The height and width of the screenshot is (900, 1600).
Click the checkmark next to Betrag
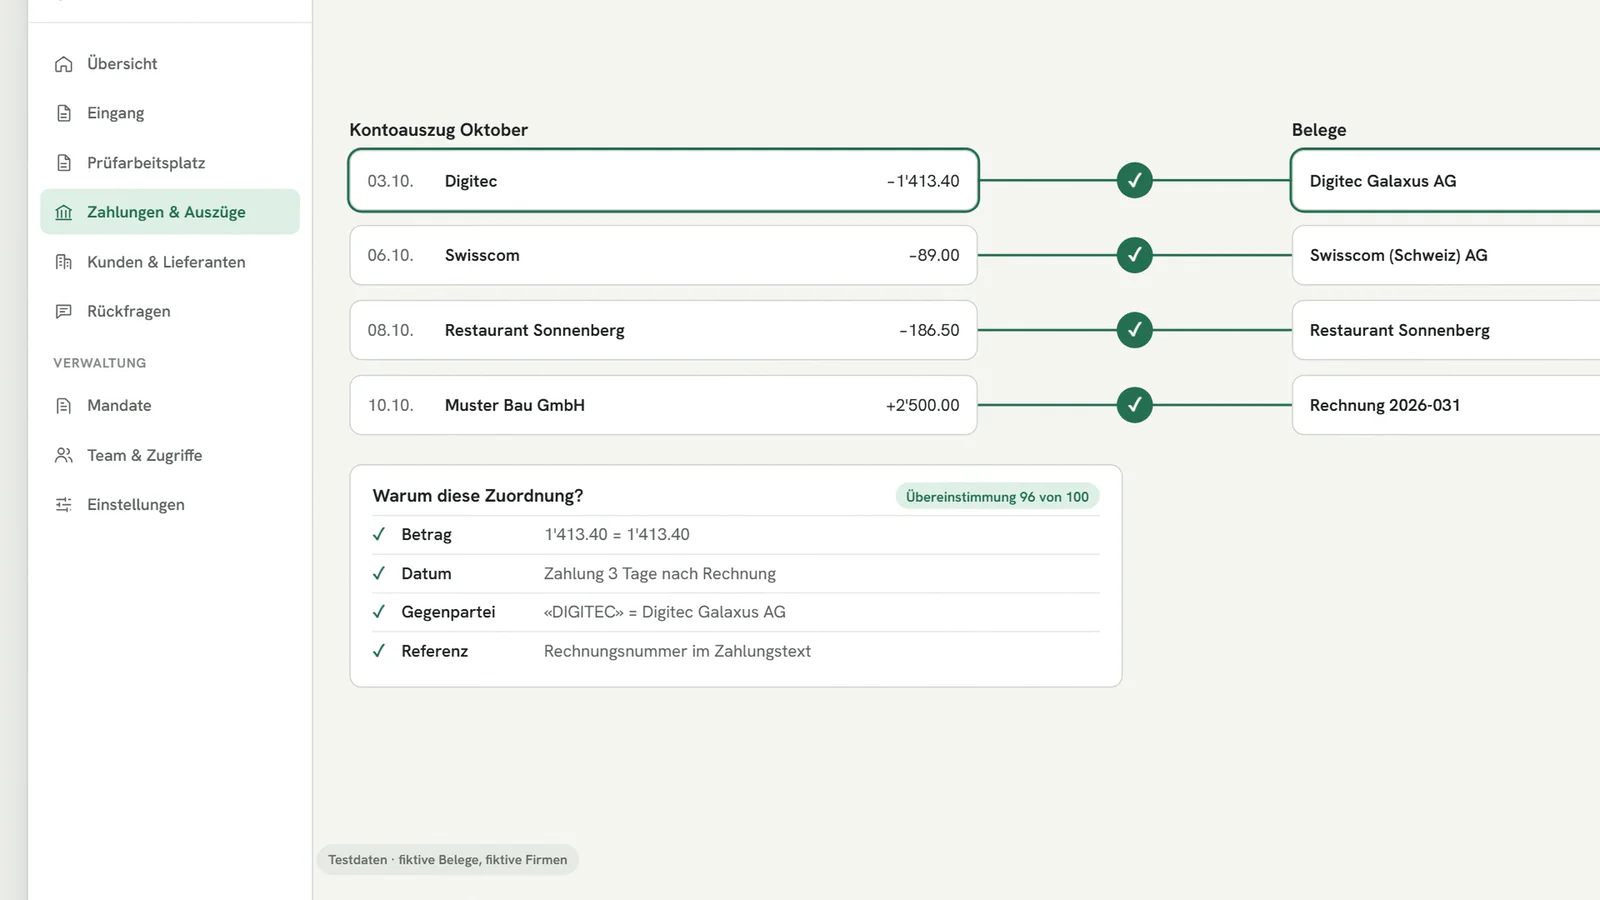point(379,534)
